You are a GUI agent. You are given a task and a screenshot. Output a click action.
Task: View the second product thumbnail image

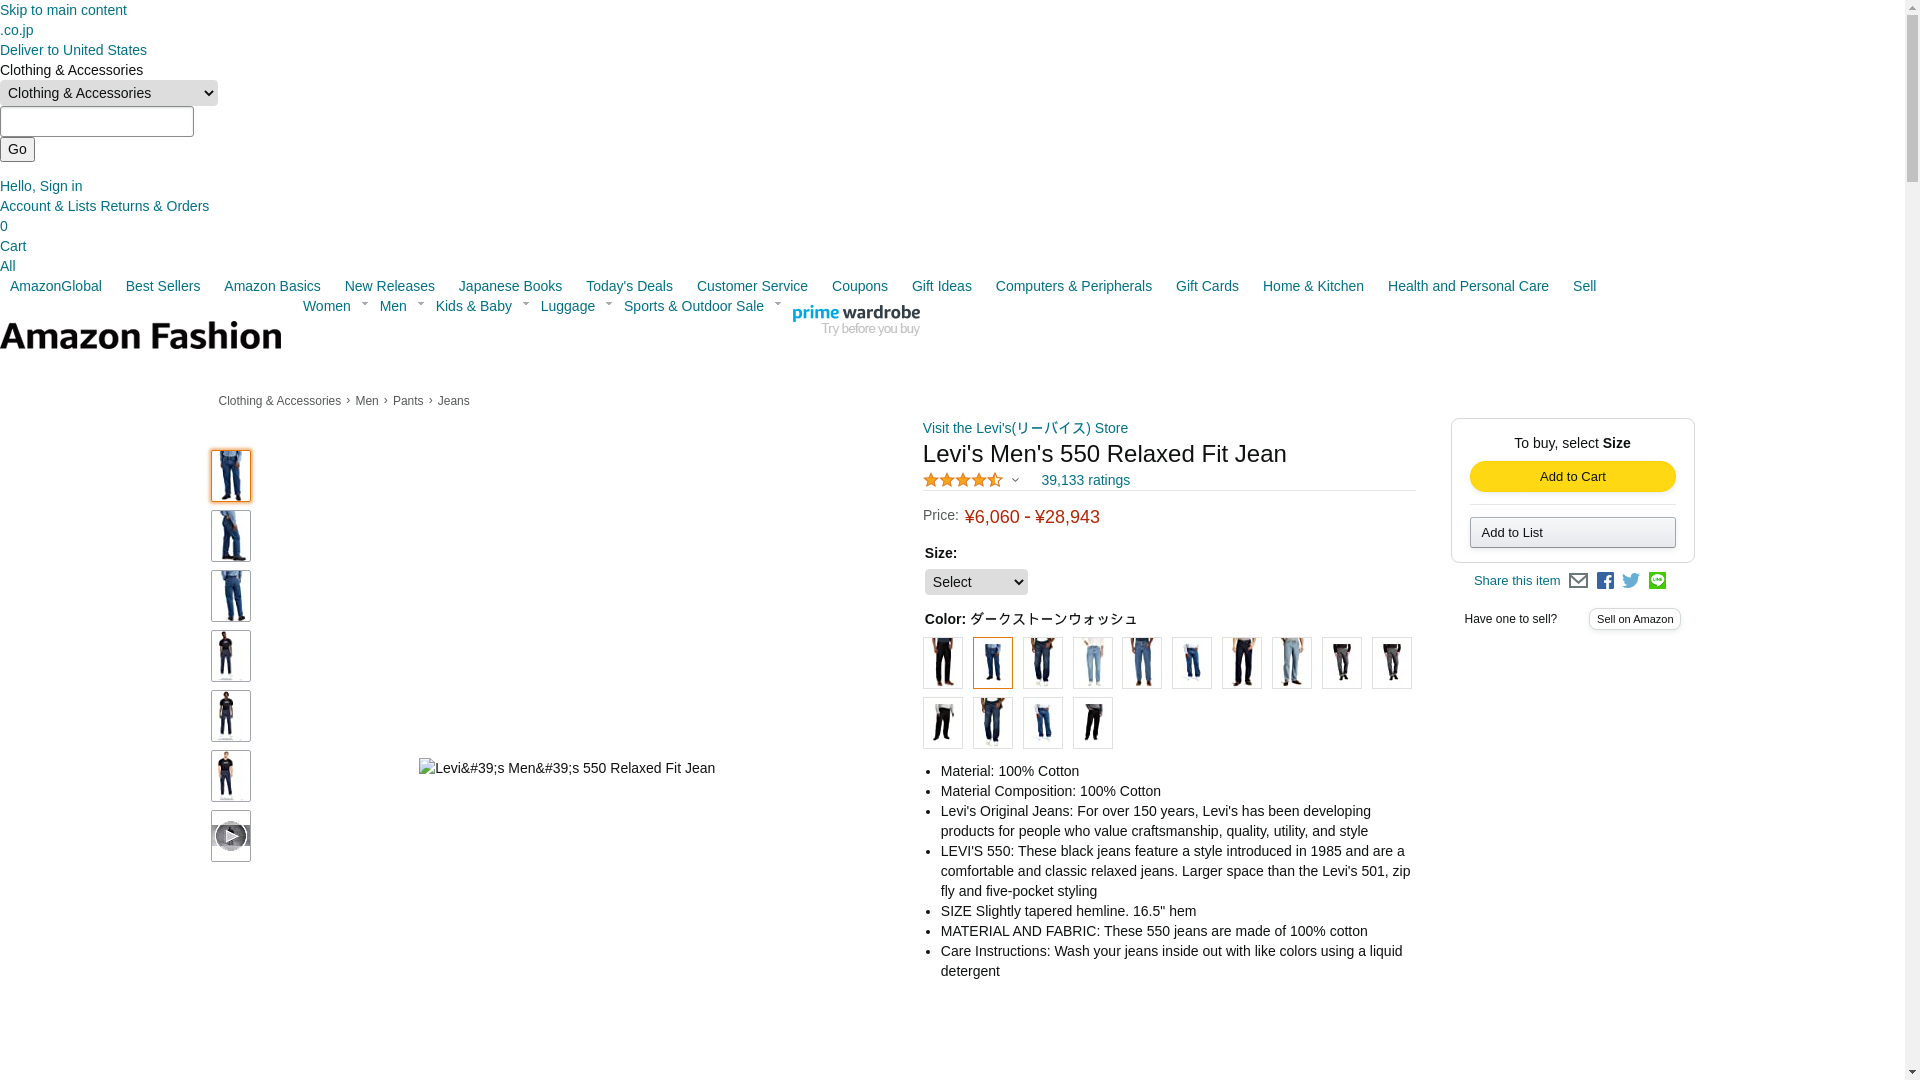coord(231,536)
